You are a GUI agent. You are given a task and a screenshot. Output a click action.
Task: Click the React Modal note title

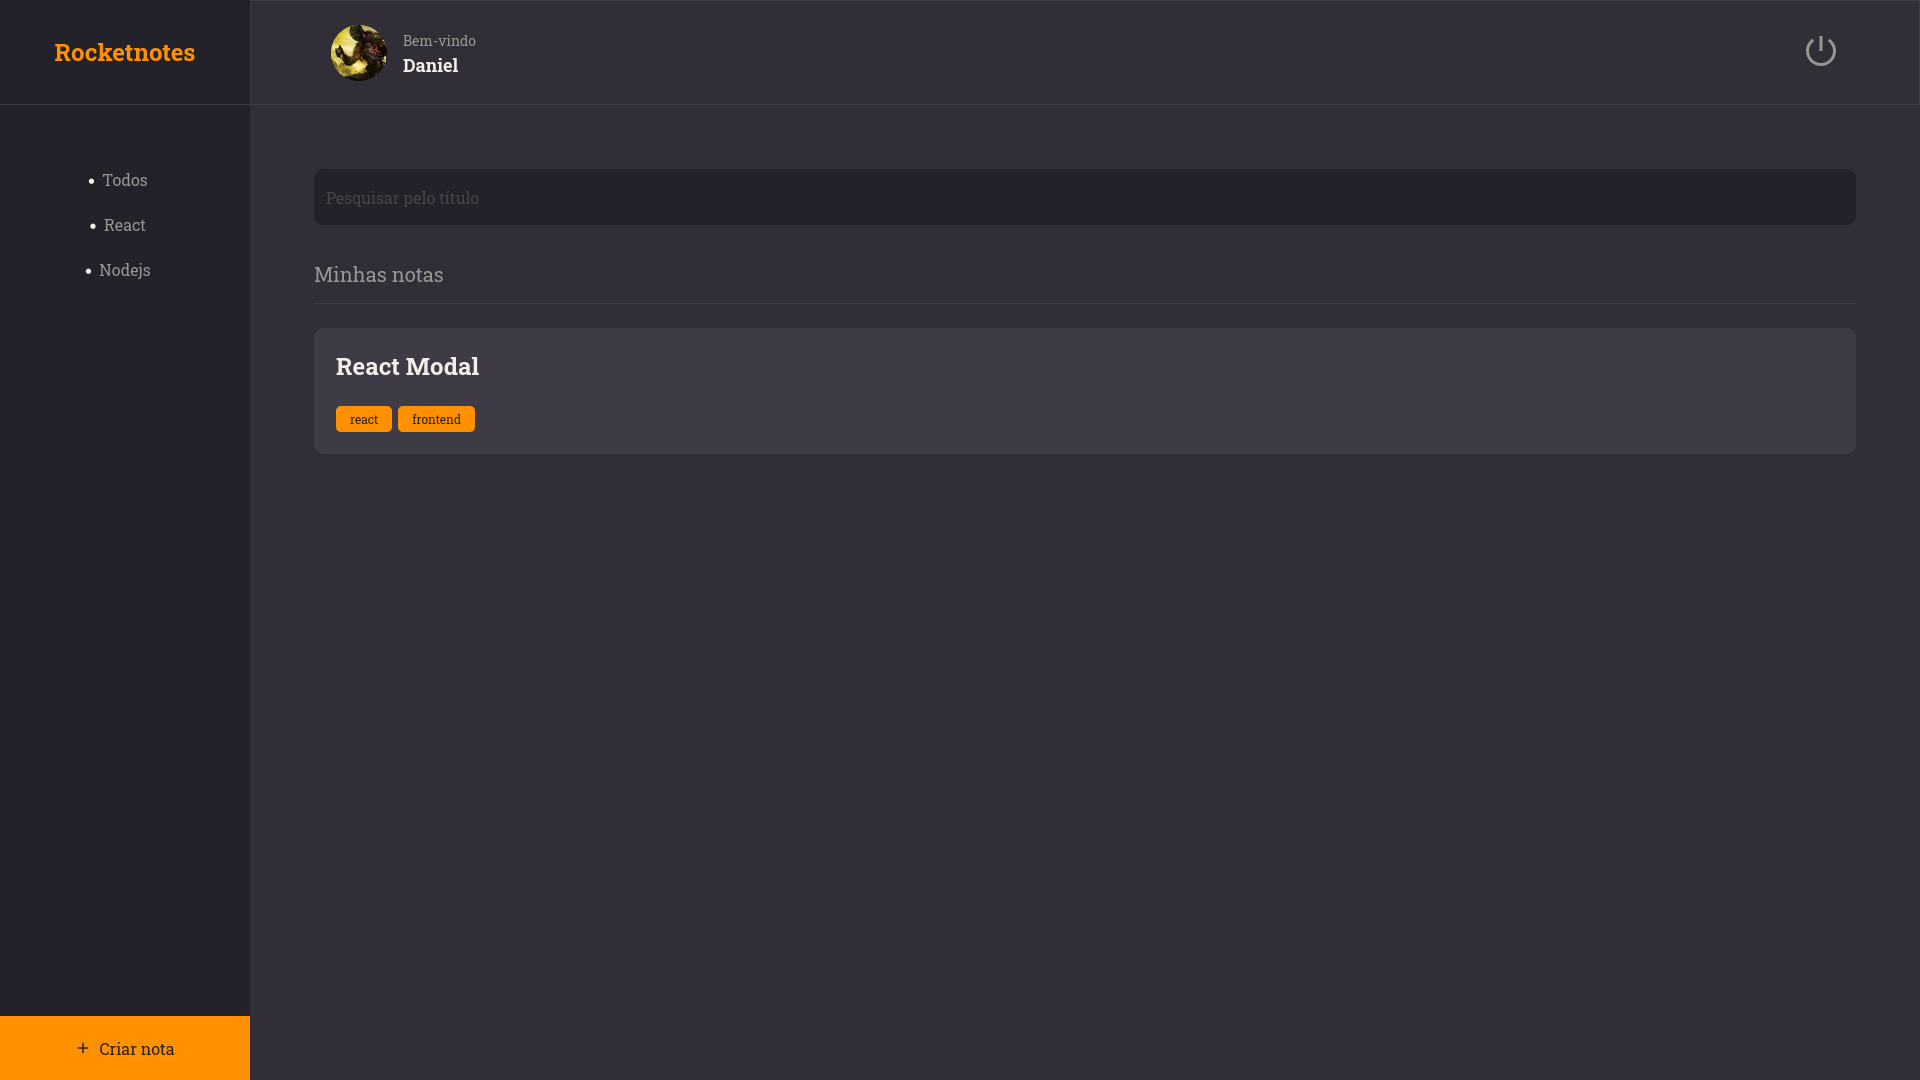[x=406, y=366]
